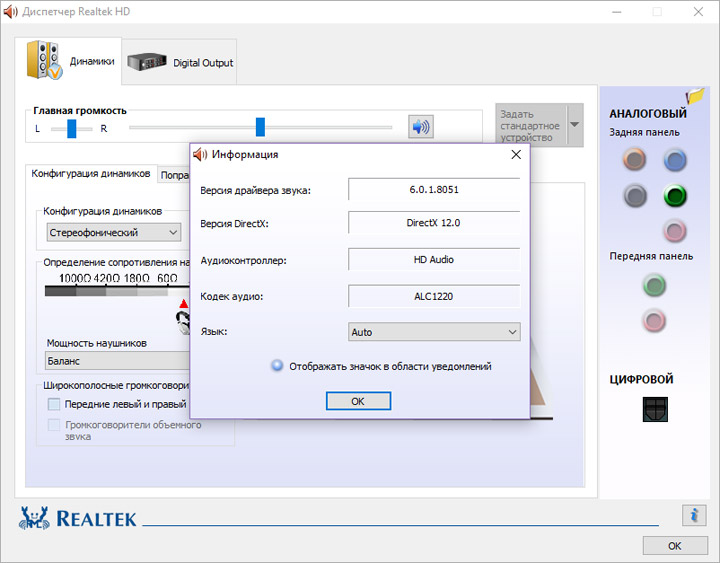Click the sound driver version field 6.0.1.8051
720x563 pixels.
[434, 189]
